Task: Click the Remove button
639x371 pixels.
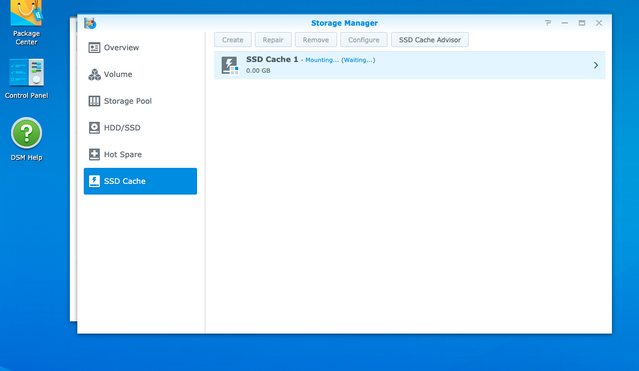Action: [316, 40]
